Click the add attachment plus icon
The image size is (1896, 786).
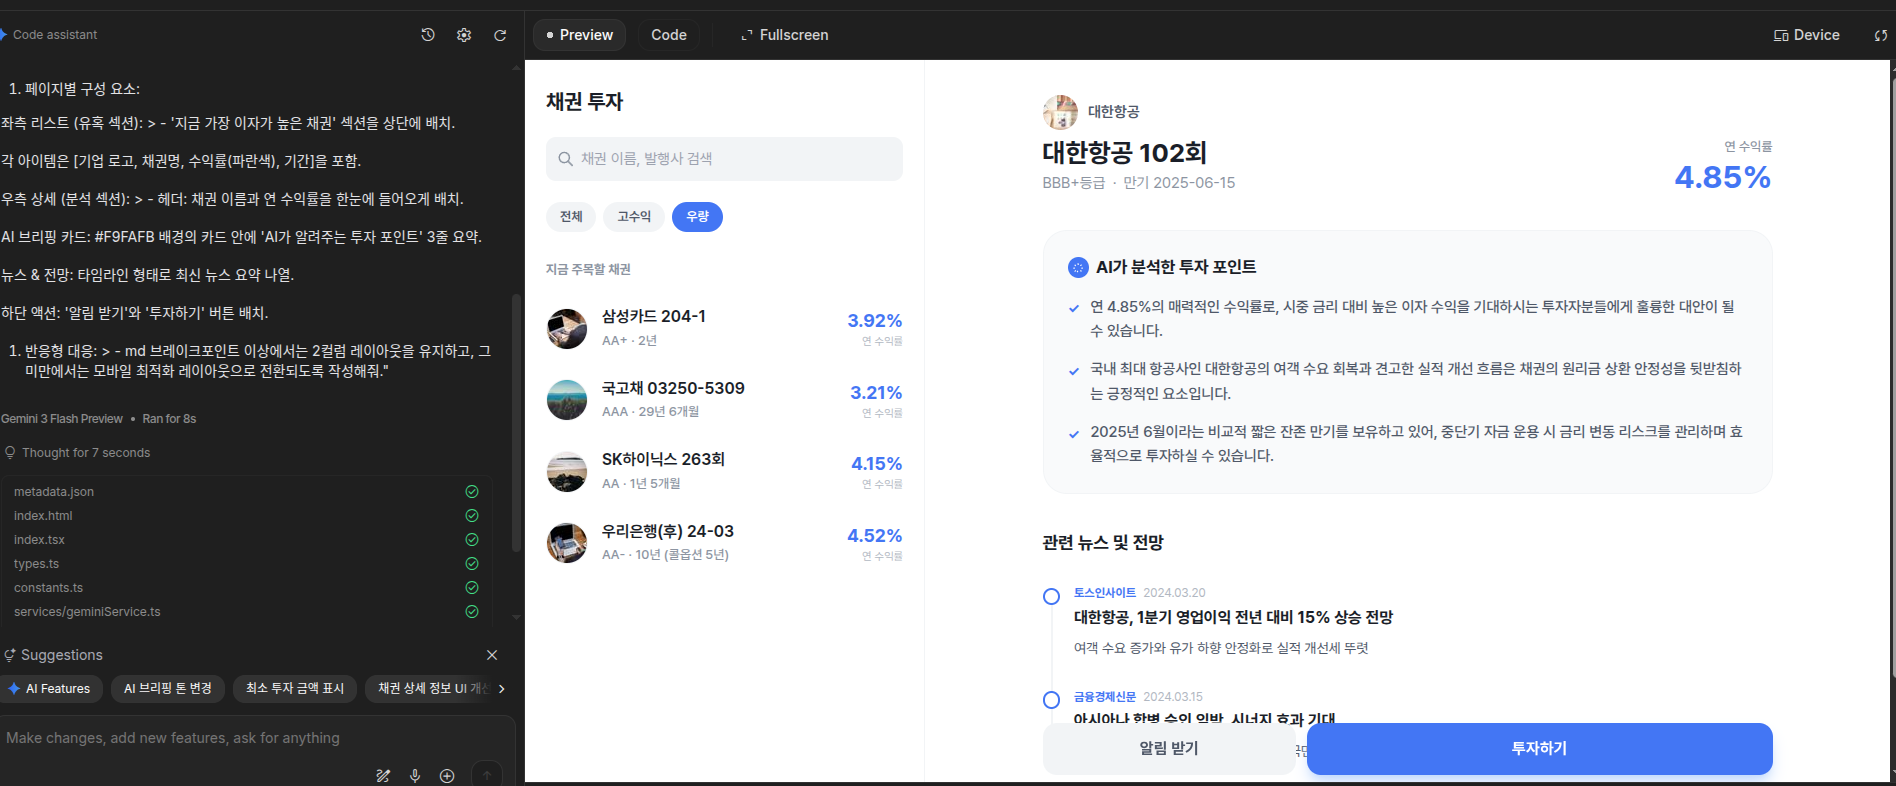coord(447,776)
